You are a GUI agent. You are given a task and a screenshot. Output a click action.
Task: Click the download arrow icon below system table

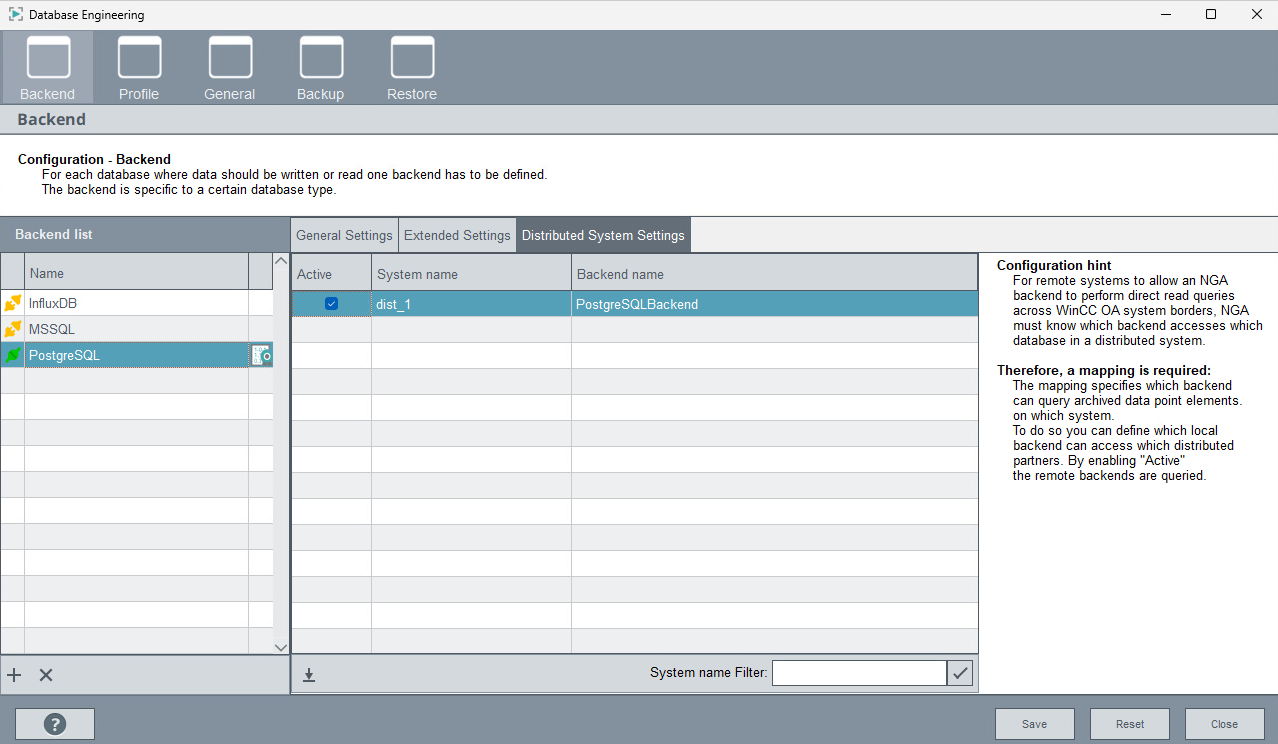309,675
